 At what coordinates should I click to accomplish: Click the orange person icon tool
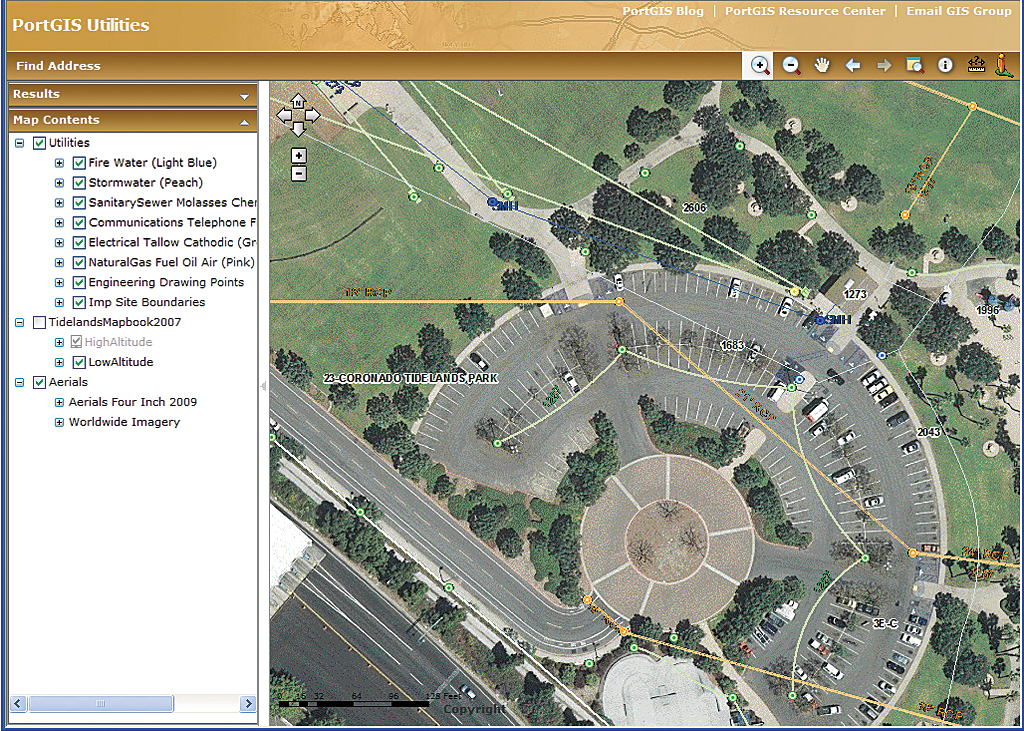click(1003, 65)
